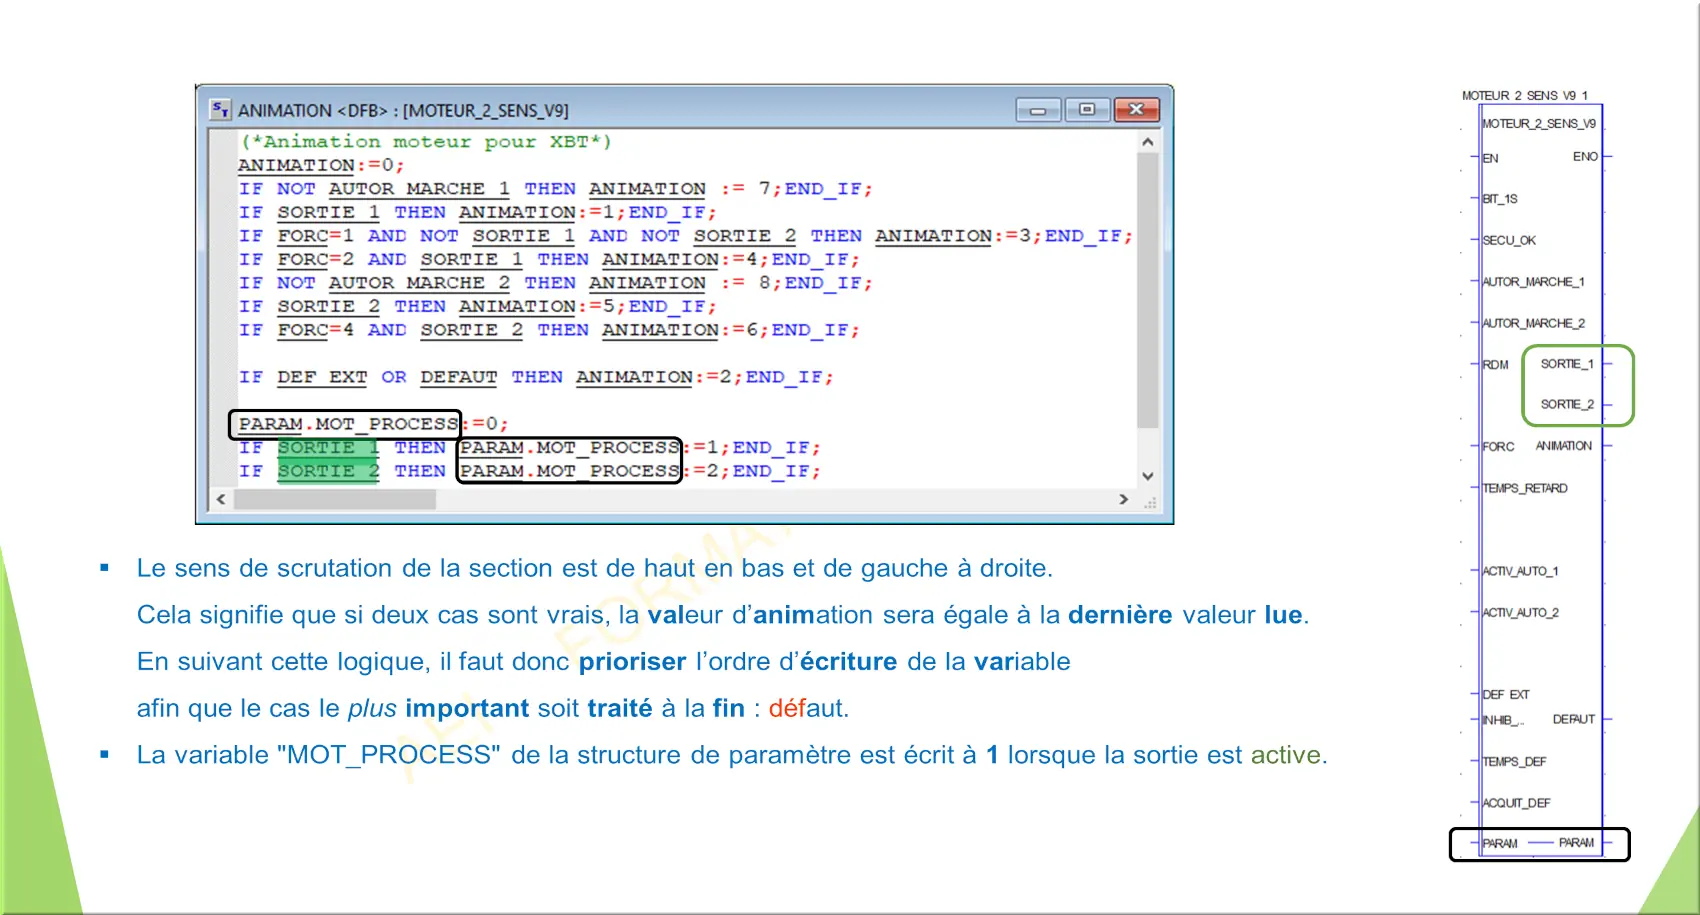Click the AUTOR_MARCHE_2 pin on the block
1700x915 pixels.
(x=1533, y=323)
